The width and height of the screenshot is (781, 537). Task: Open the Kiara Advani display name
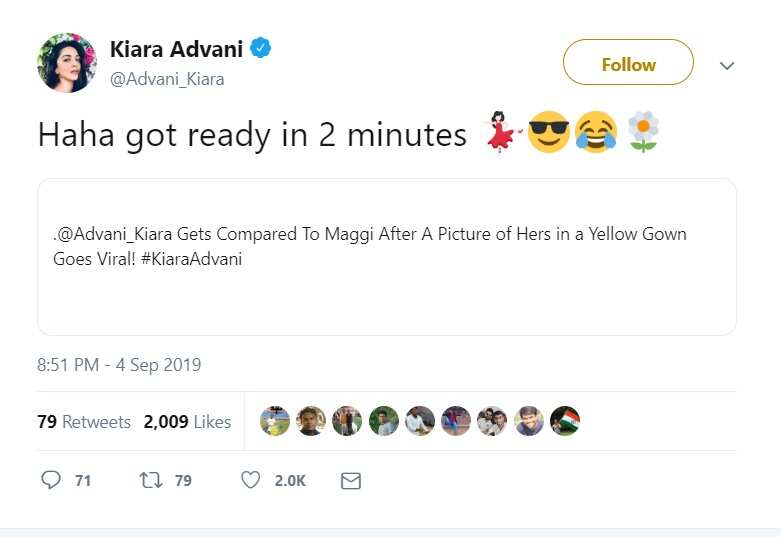pyautogui.click(x=176, y=49)
